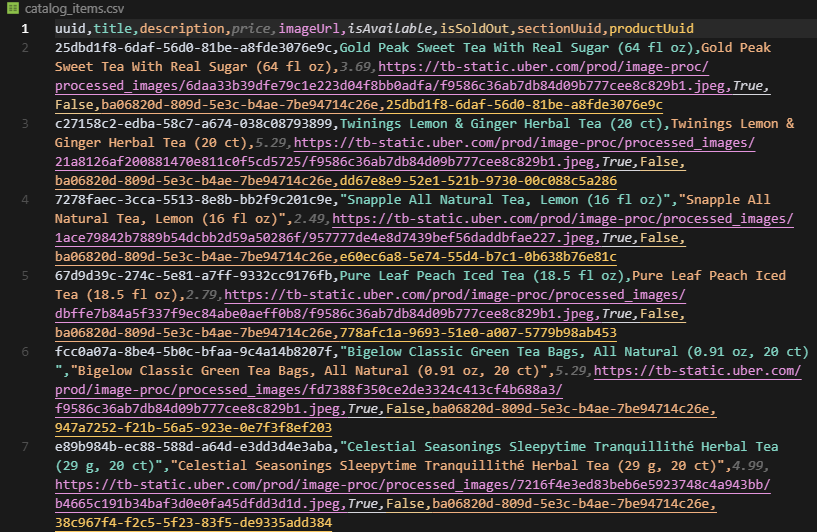Click productUuid 38c967f4-f2c5-5f23 value
Viewport: 817px width, 532px height.
193,523
